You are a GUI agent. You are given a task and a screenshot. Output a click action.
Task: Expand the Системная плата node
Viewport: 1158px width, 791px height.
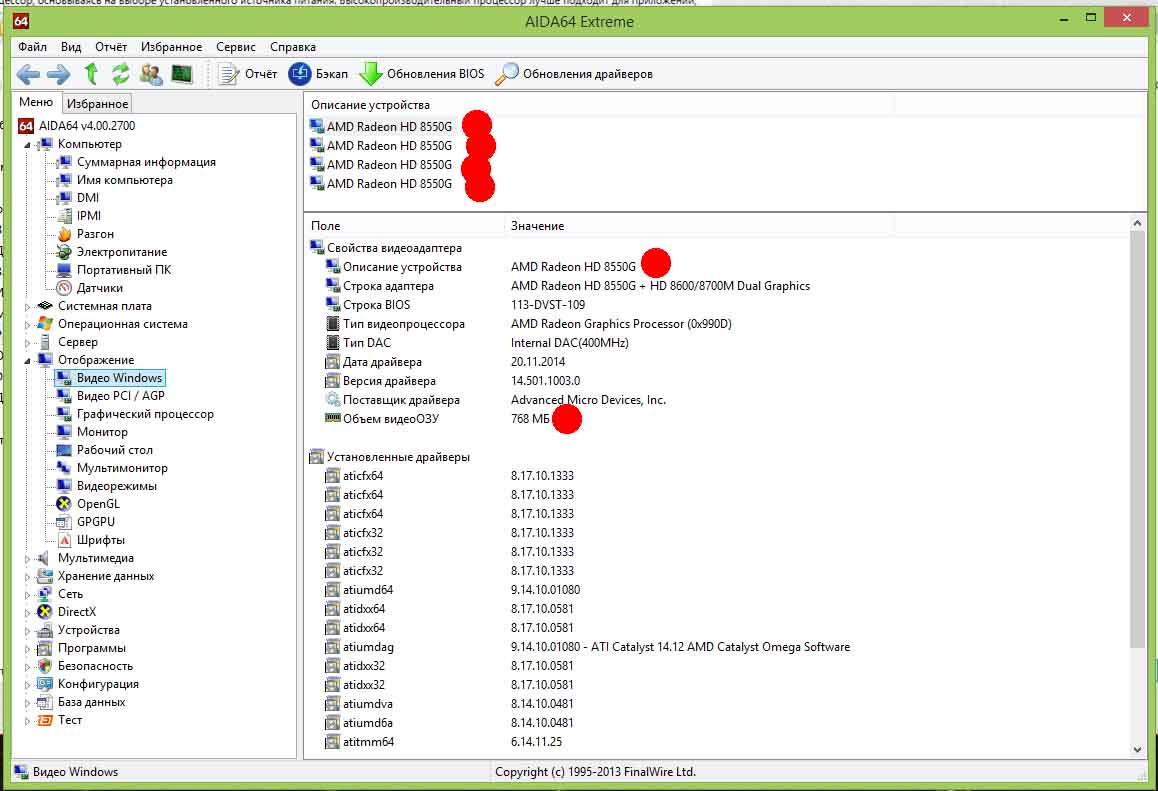click(27, 307)
